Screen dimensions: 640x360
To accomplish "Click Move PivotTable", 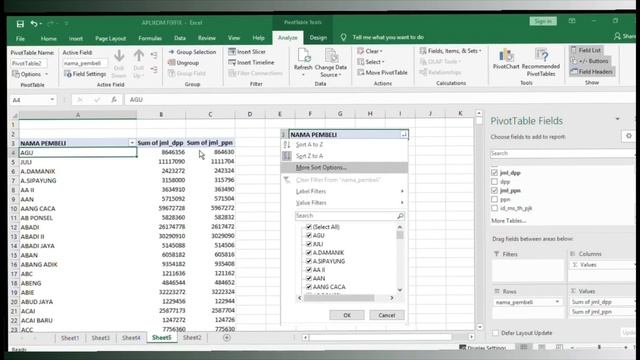I will (382, 73).
